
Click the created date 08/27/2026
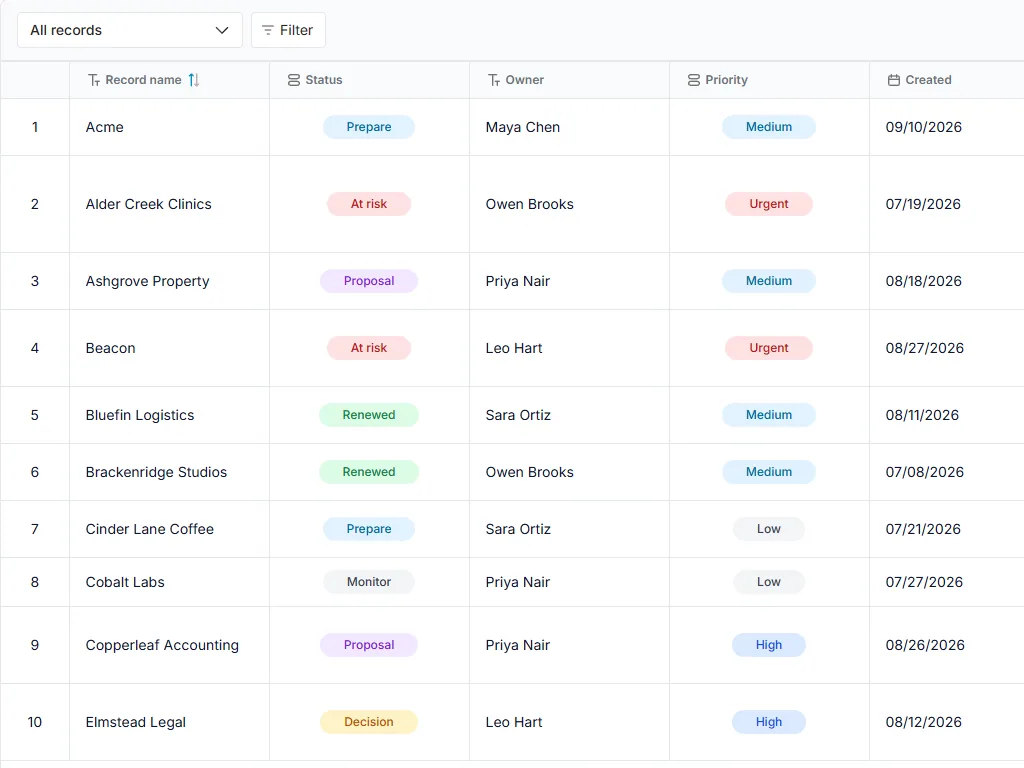tap(925, 348)
